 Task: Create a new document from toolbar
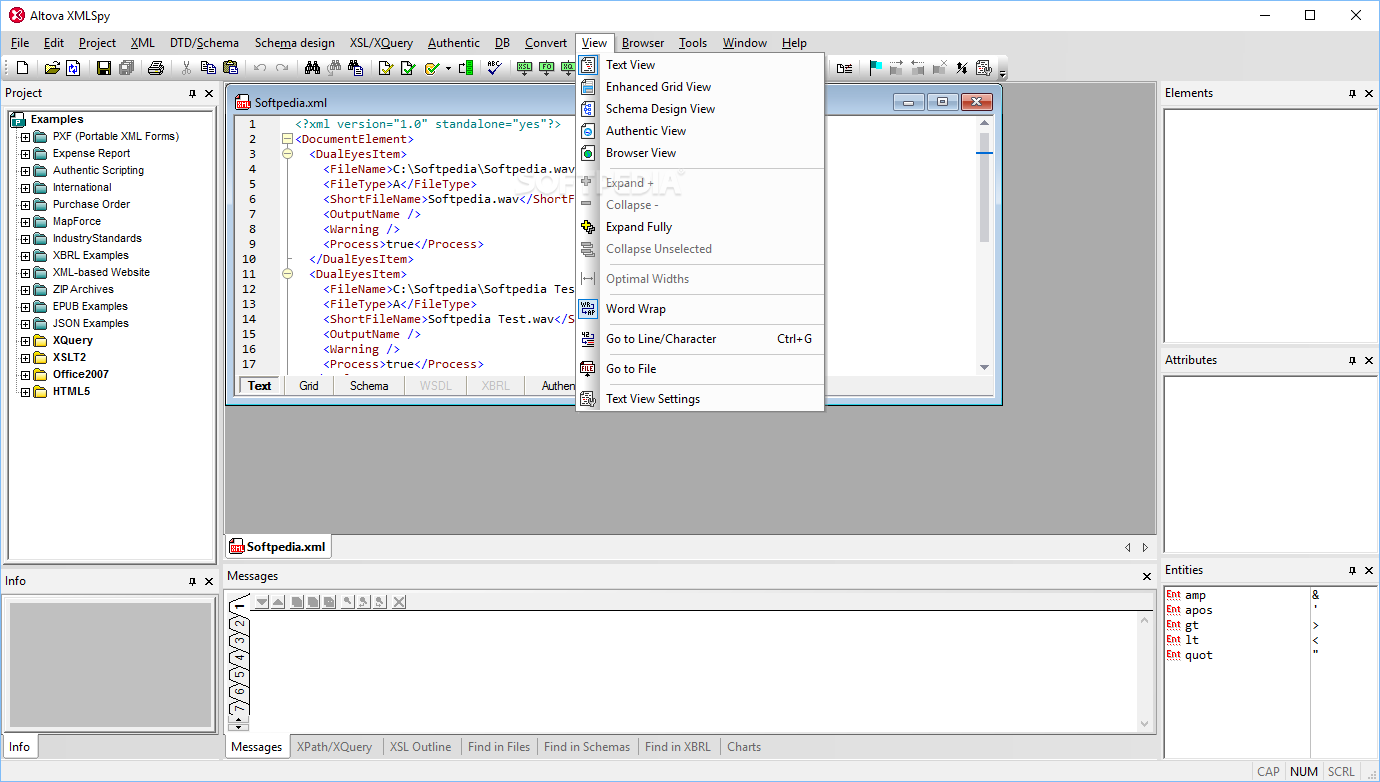[x=22, y=68]
